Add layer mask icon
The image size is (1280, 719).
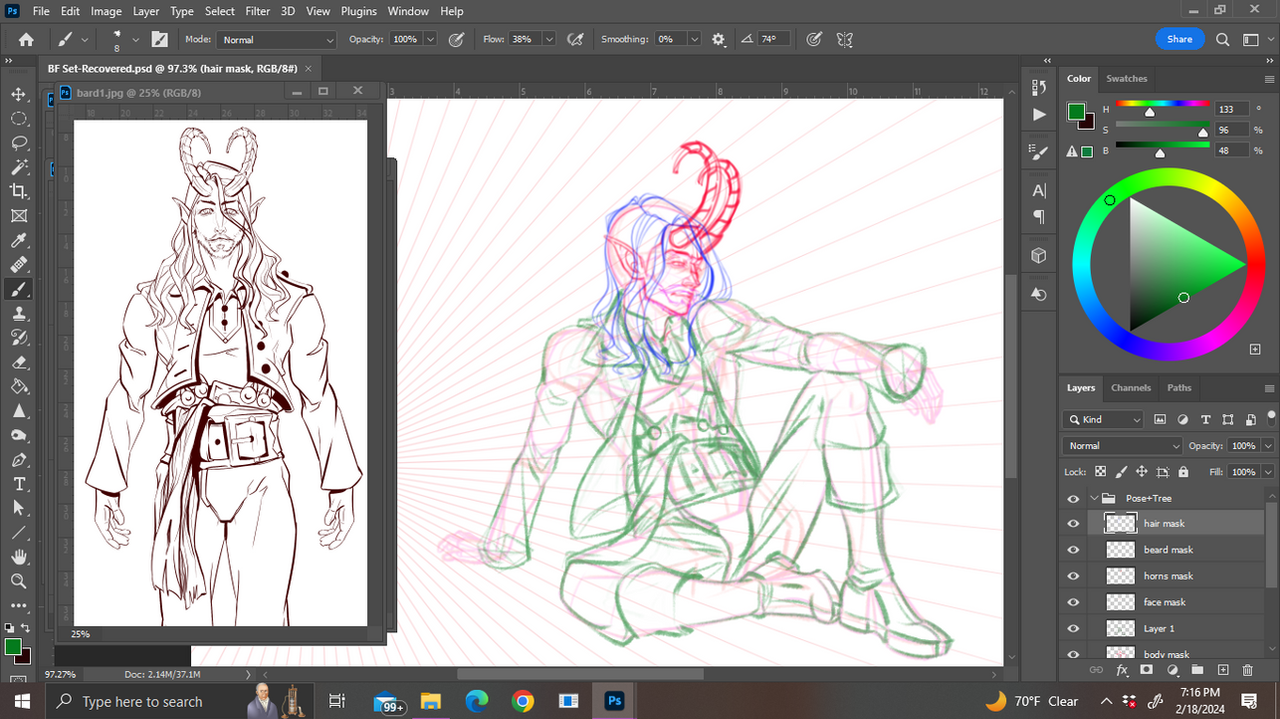click(x=1146, y=670)
